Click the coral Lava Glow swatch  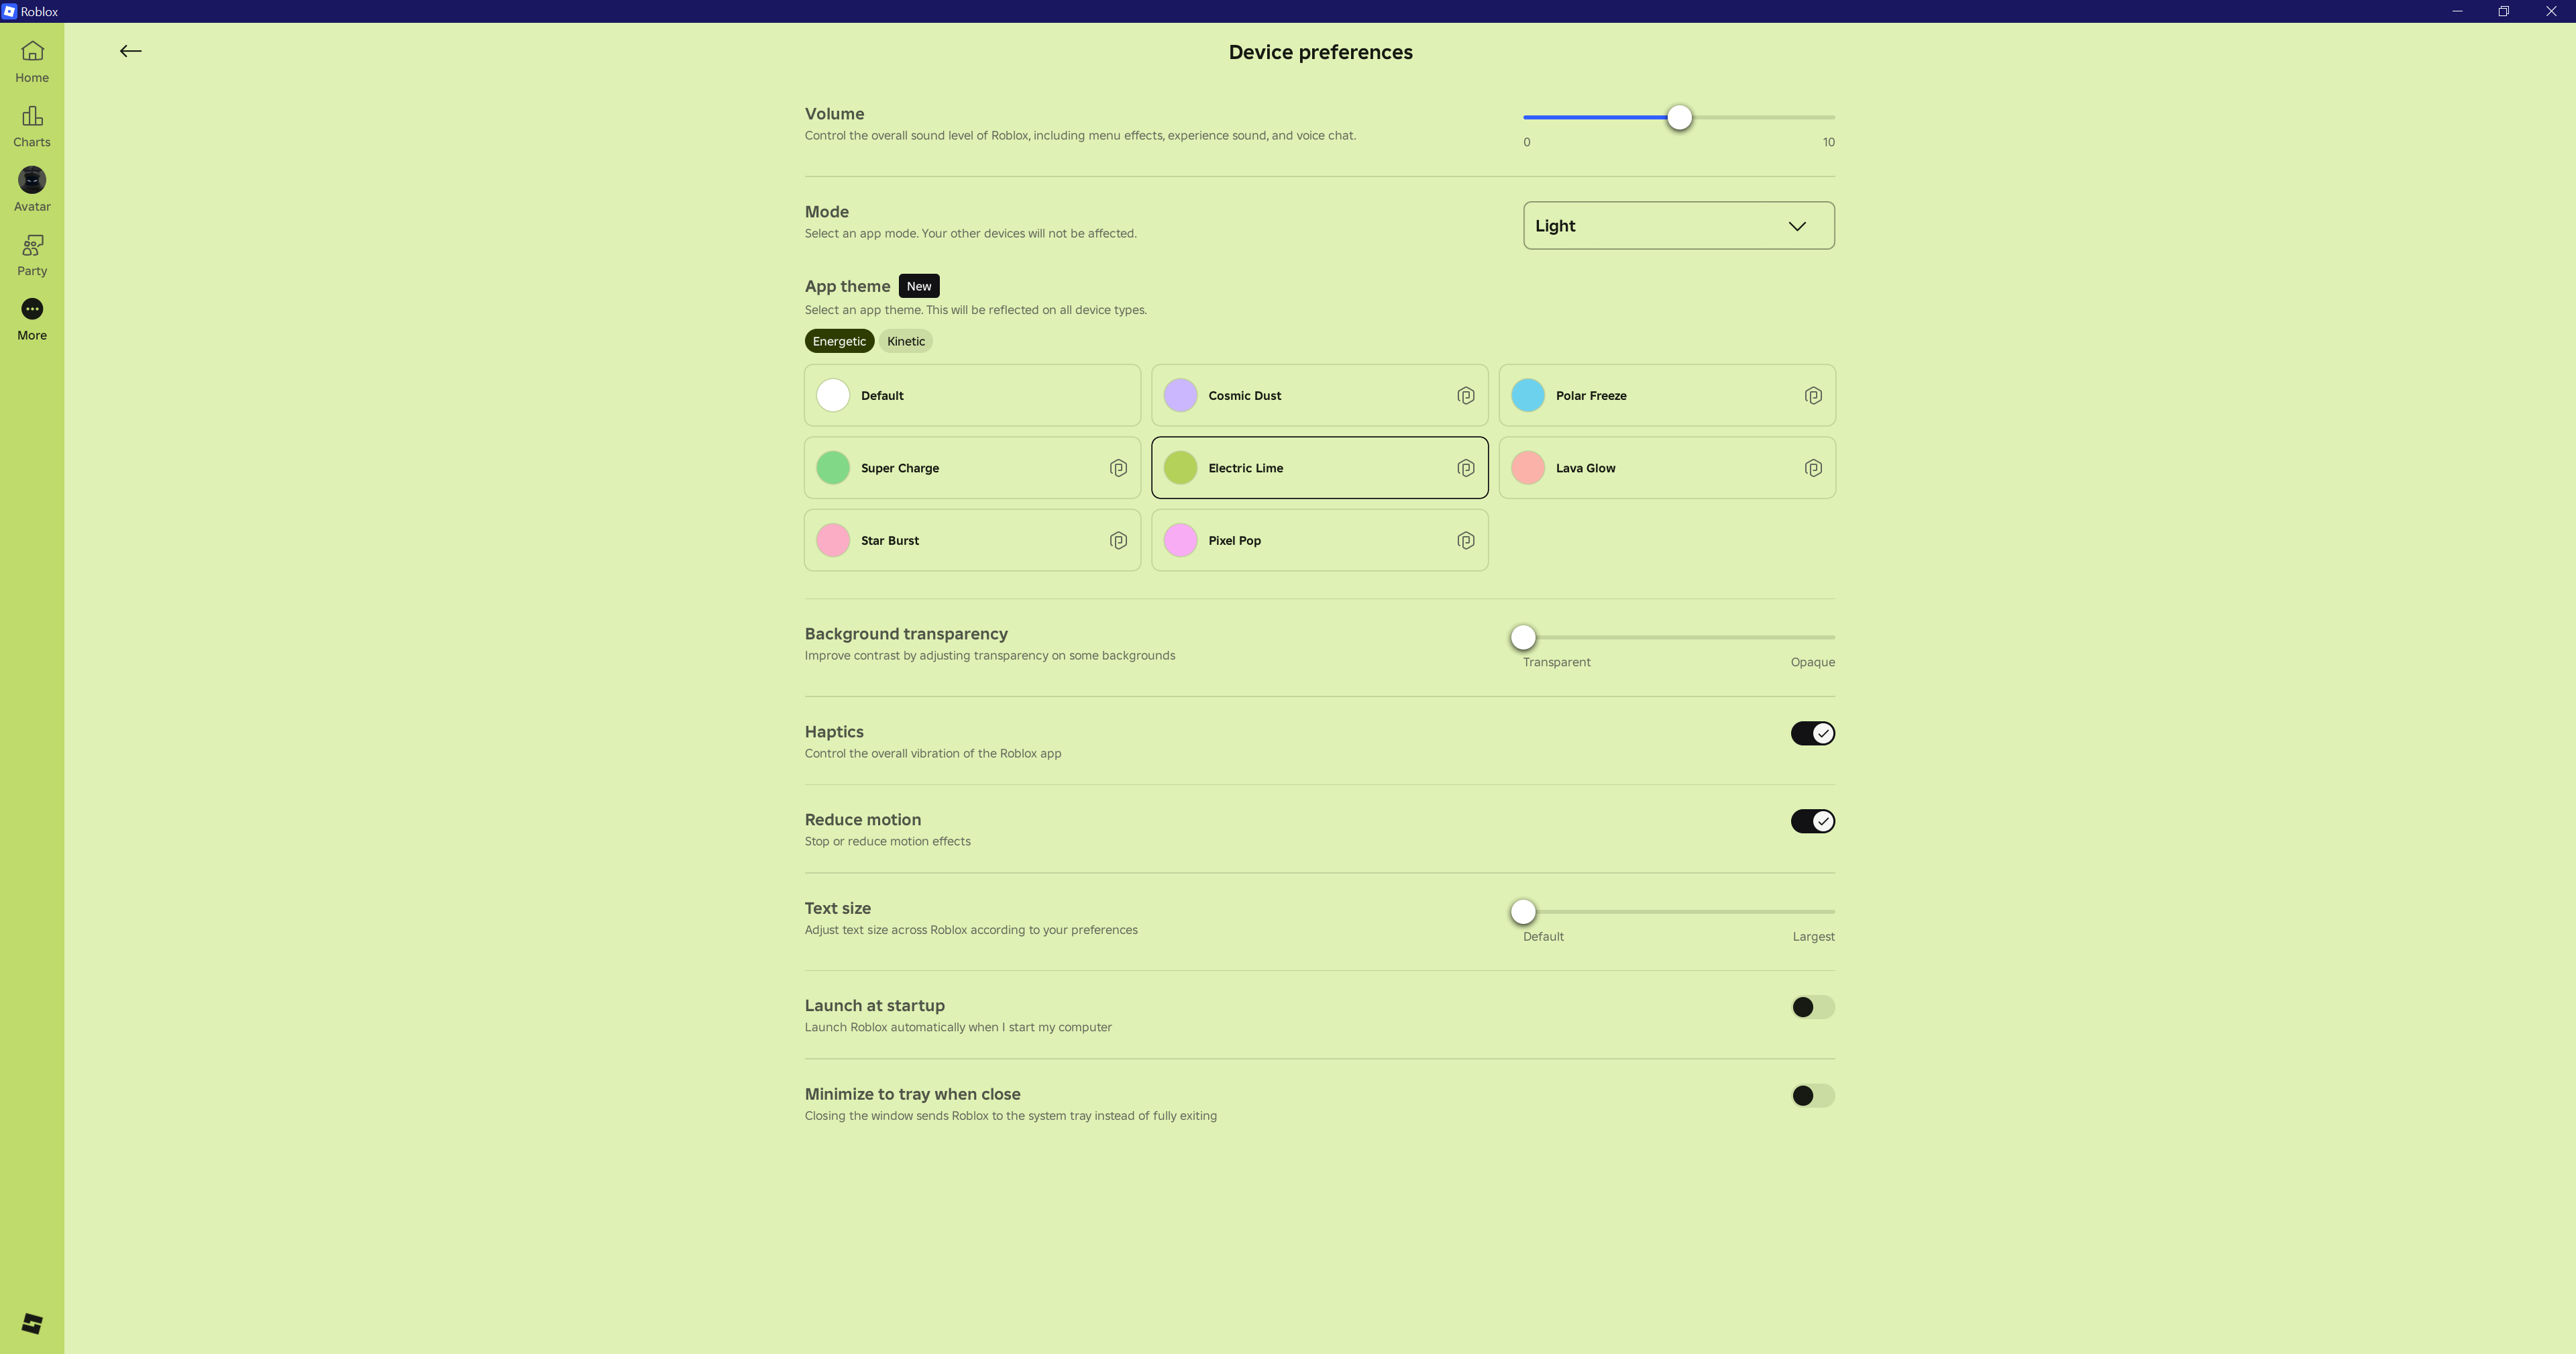pyautogui.click(x=1528, y=468)
